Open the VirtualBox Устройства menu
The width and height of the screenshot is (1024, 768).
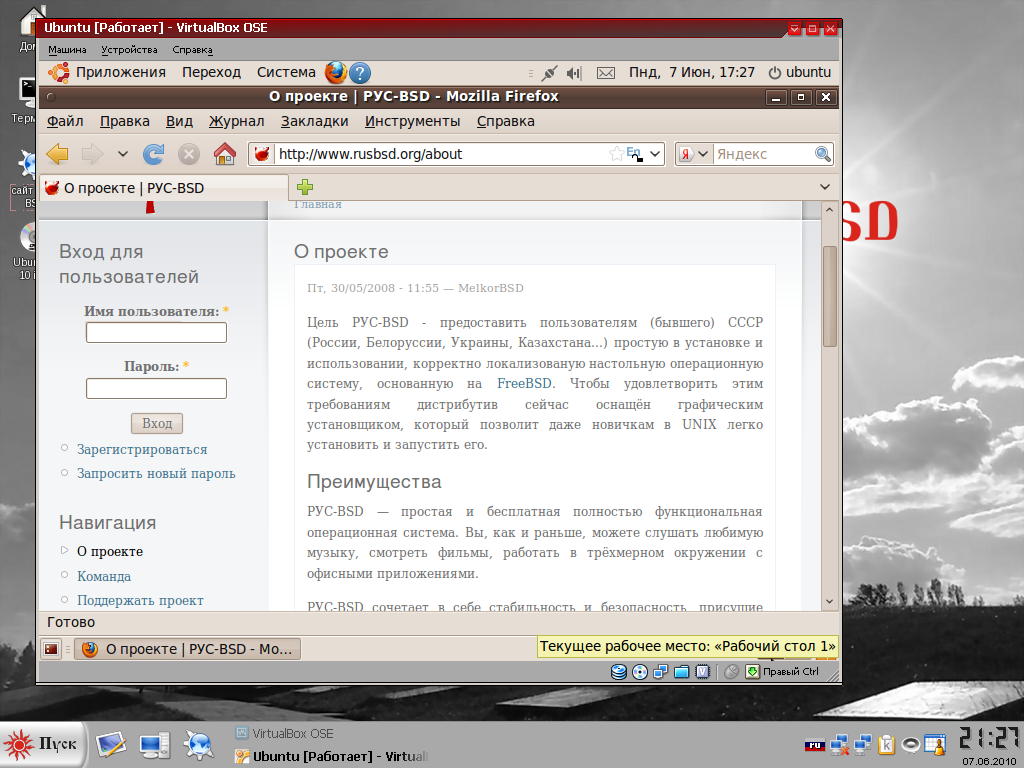[x=129, y=50]
